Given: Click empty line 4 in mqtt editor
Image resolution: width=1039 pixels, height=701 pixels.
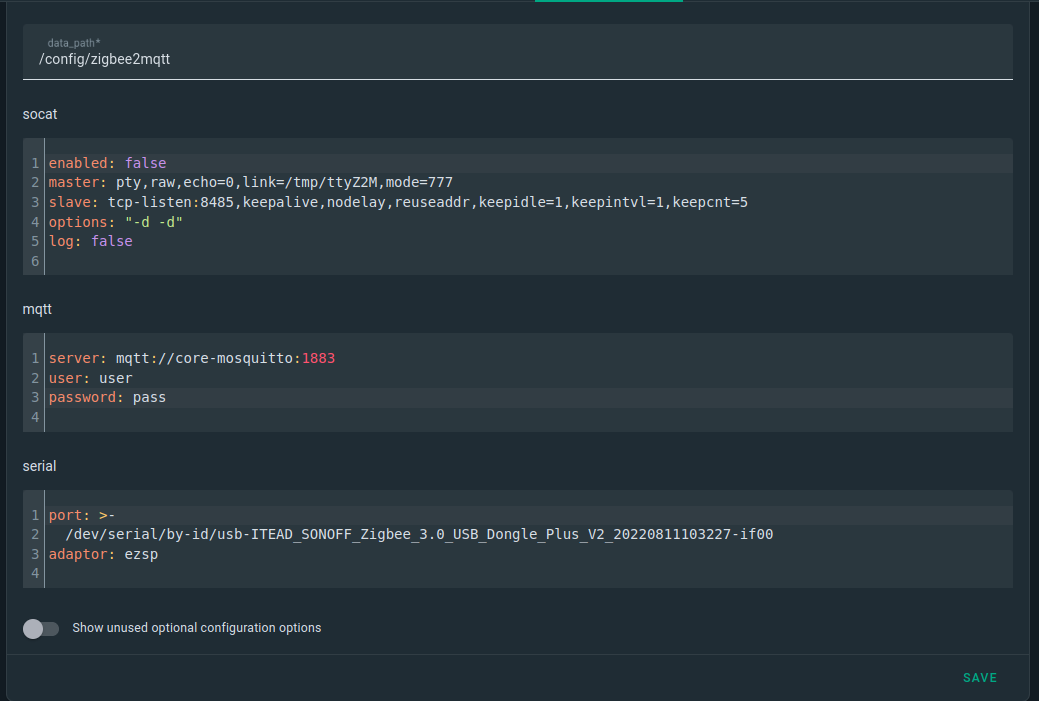Looking at the screenshot, I should pos(528,417).
